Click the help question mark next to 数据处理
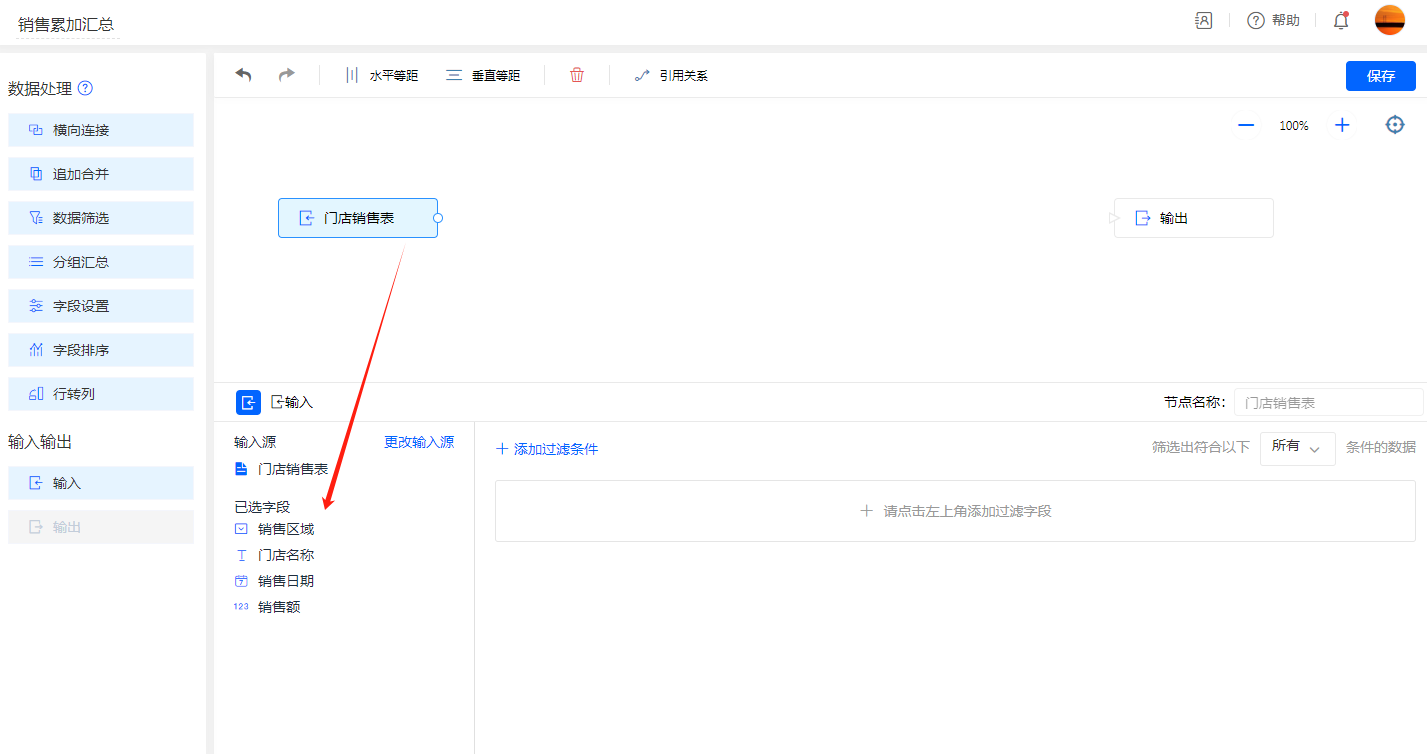Image resolution: width=1427 pixels, height=754 pixels. click(x=85, y=88)
